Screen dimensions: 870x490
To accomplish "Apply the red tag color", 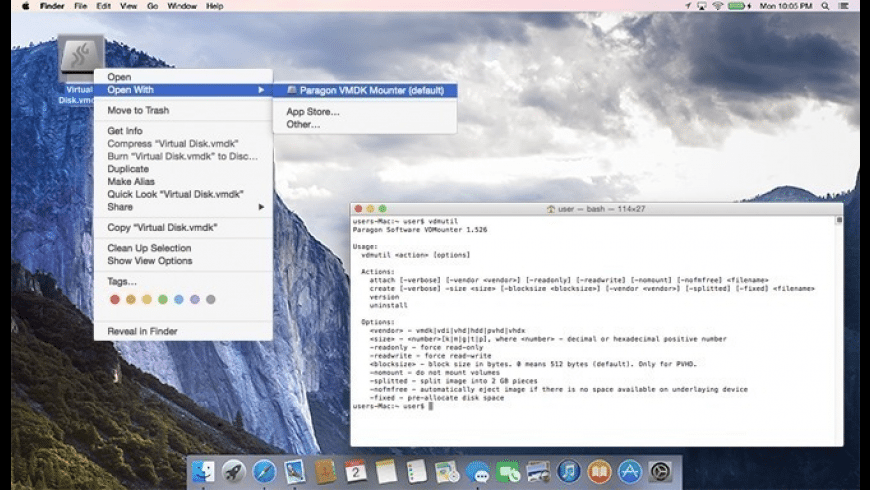I will pyautogui.click(x=115, y=300).
